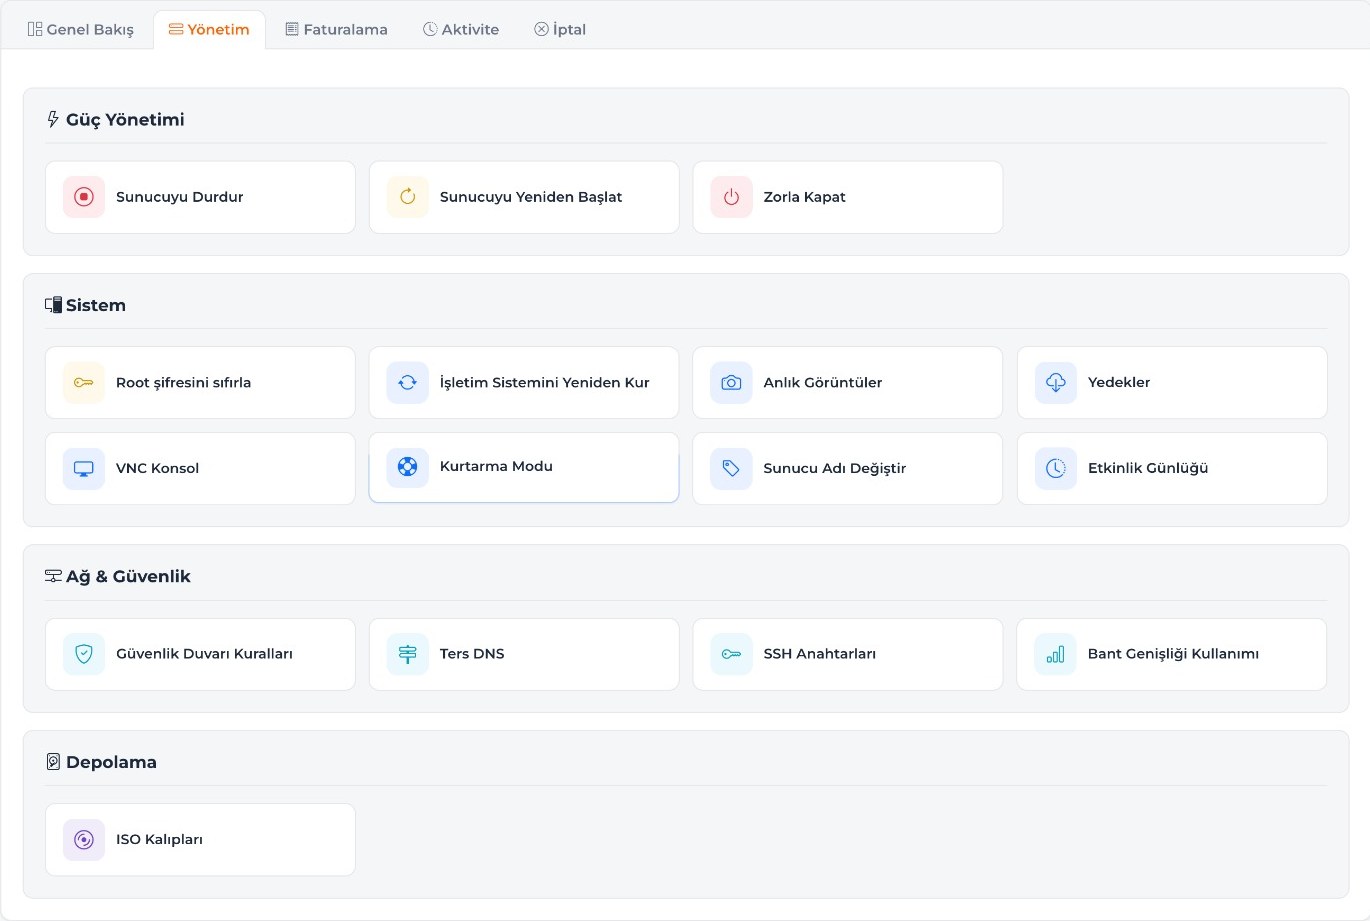Click the lifebuoy icon for Kurtarma Modu
Screen dimensions: 1370x921
click(408, 466)
